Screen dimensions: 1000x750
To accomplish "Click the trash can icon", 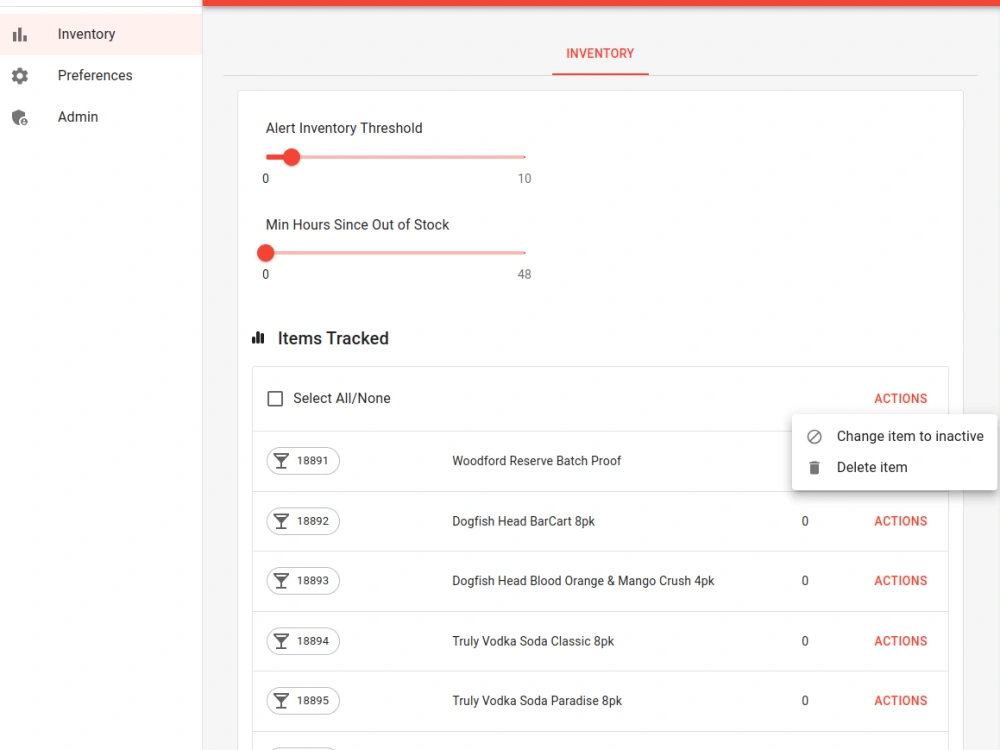I will pyautogui.click(x=814, y=467).
